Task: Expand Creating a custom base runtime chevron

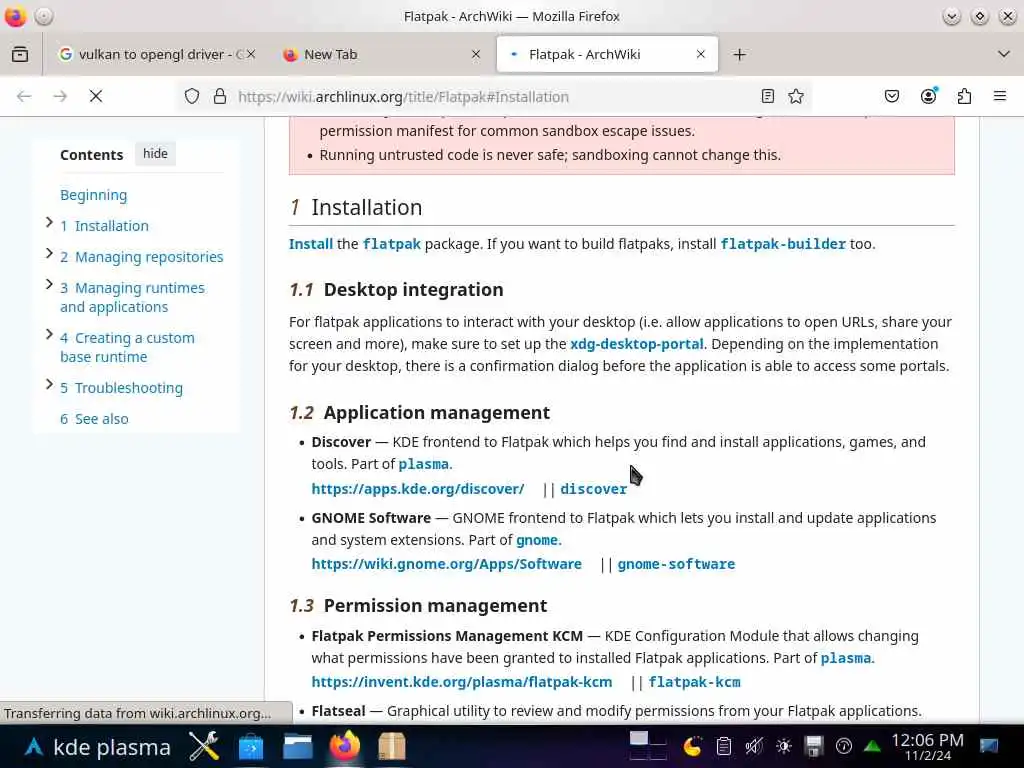Action: (x=49, y=334)
